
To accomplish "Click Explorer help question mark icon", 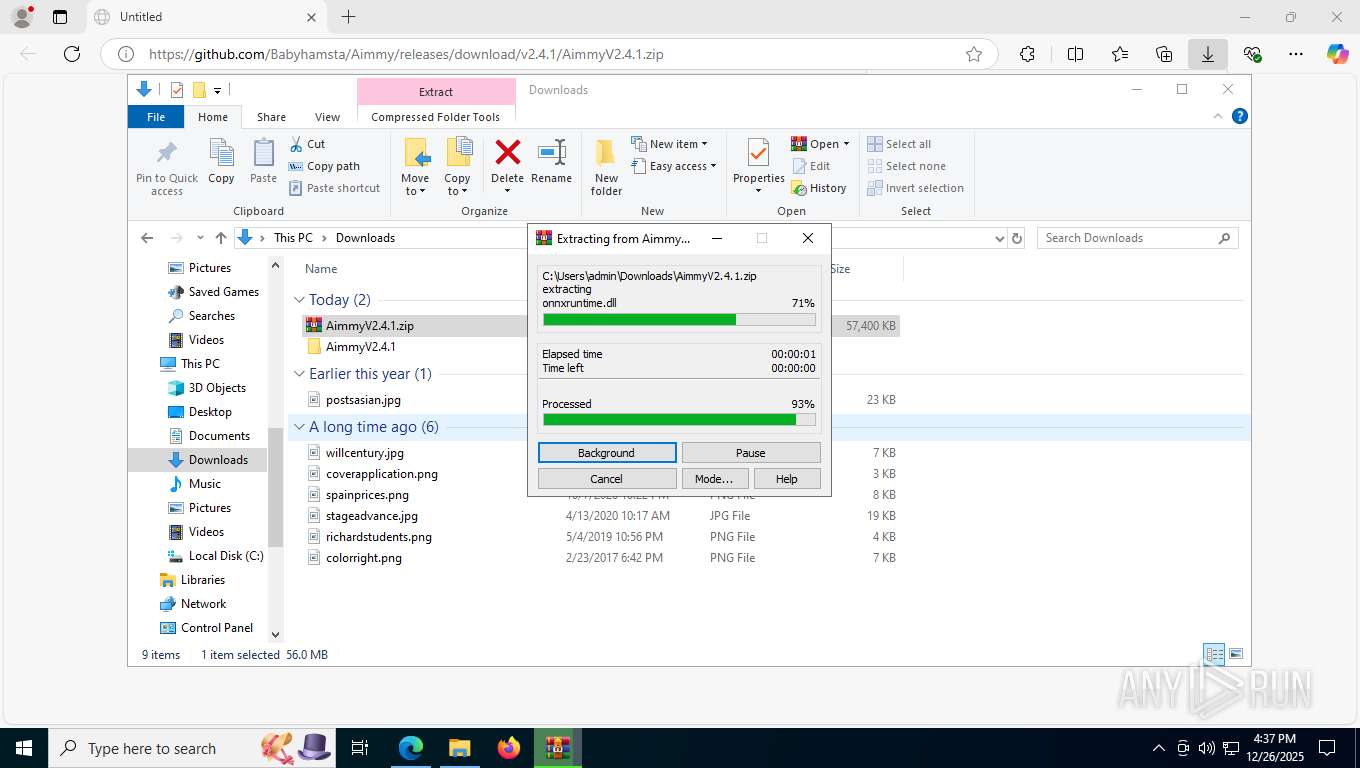I will [1240, 116].
